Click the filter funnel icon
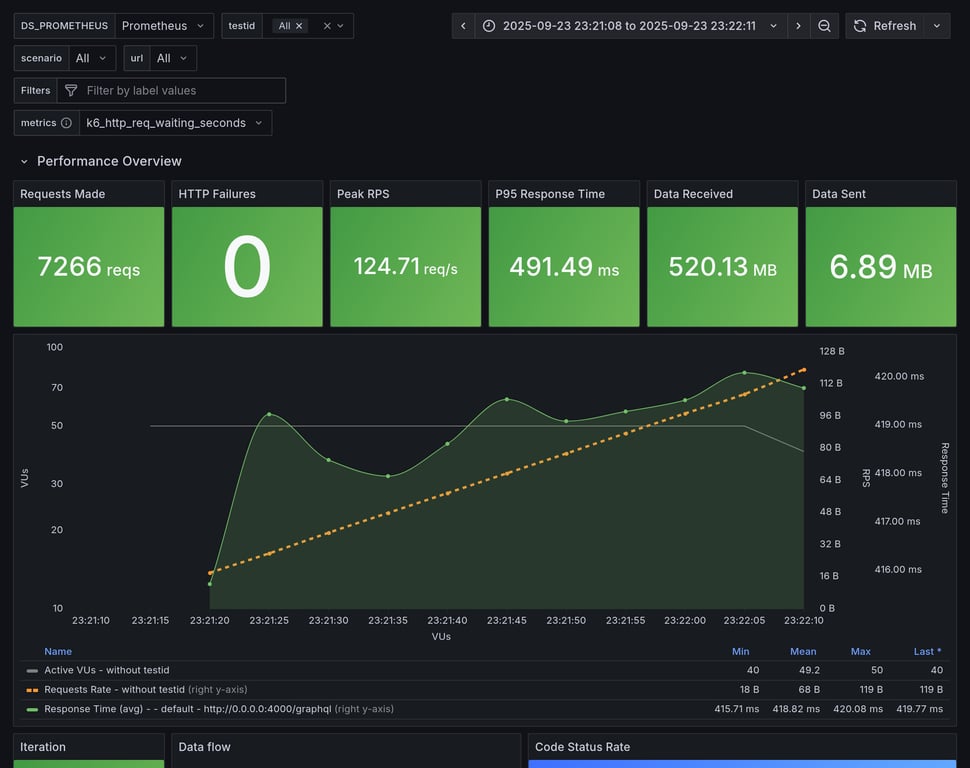The image size is (970, 768). (71, 91)
